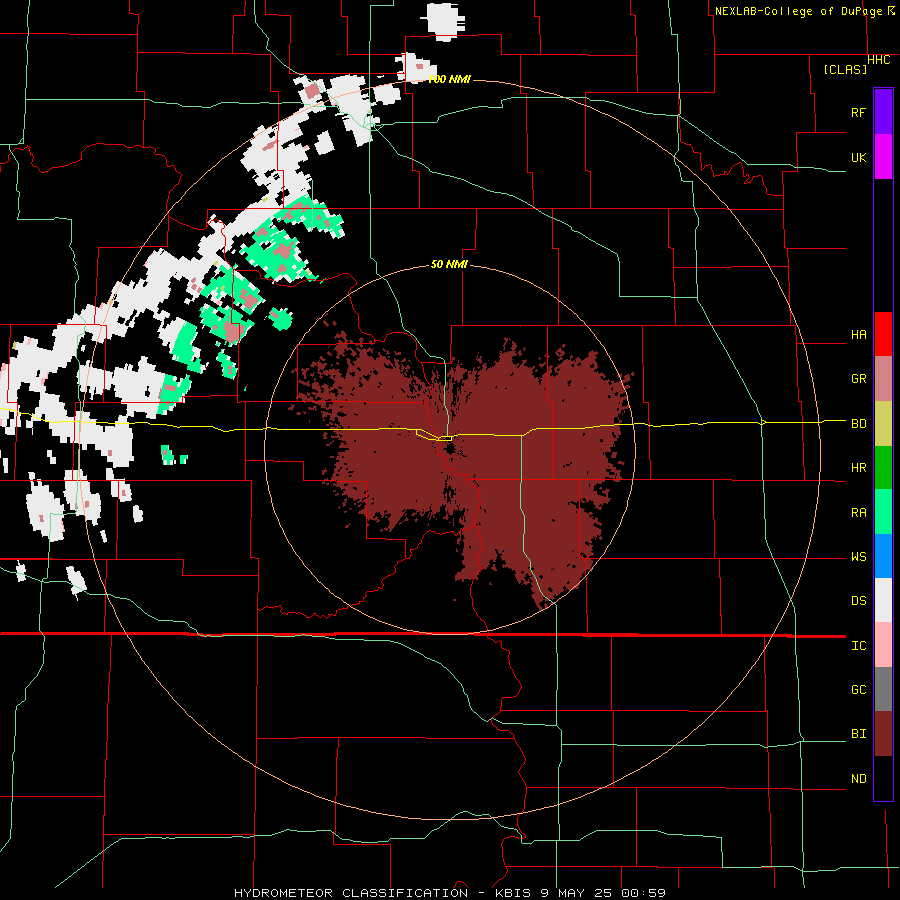The width and height of the screenshot is (900, 900).
Task: Select the "HR" legend label
Action: 858,468
